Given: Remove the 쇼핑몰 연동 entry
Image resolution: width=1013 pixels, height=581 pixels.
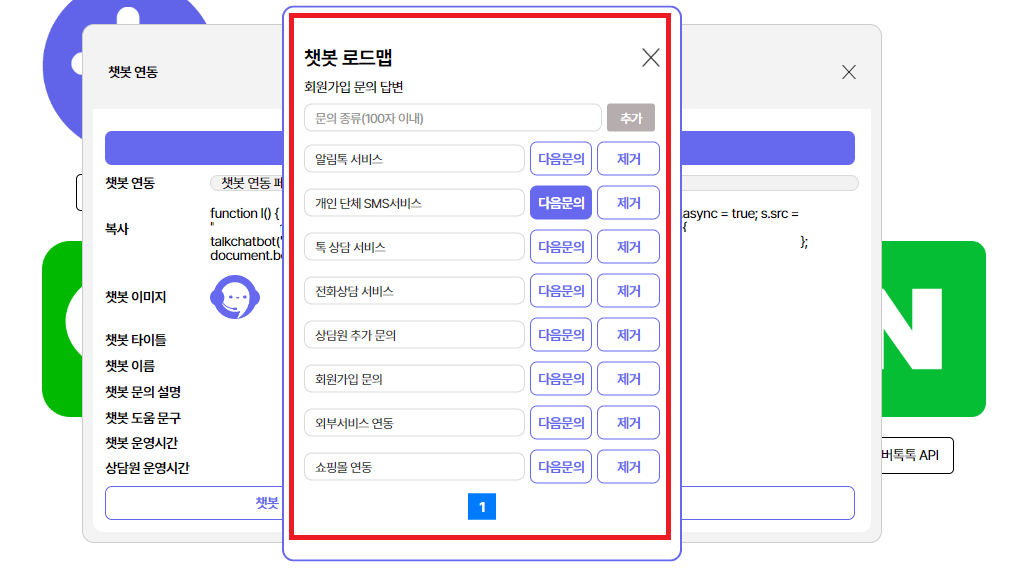Looking at the screenshot, I should pyautogui.click(x=629, y=467).
